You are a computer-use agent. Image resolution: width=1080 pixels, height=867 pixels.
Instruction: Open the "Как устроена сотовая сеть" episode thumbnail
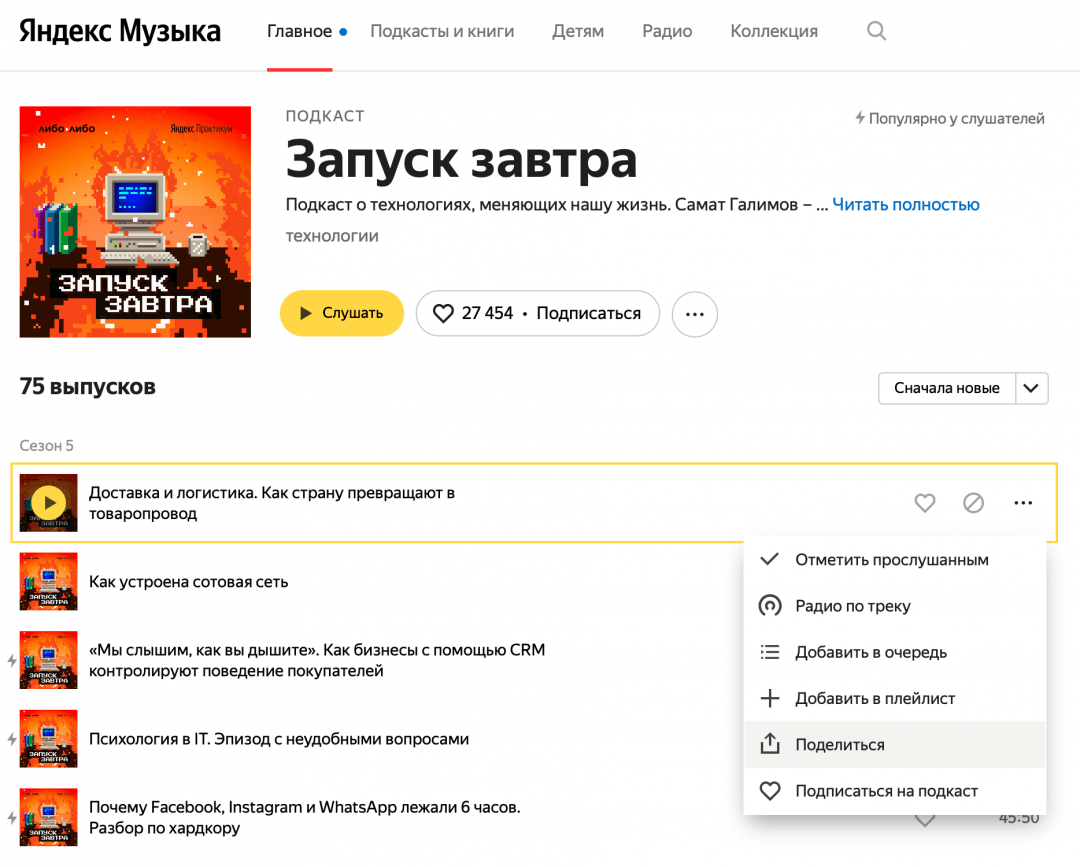pos(48,581)
